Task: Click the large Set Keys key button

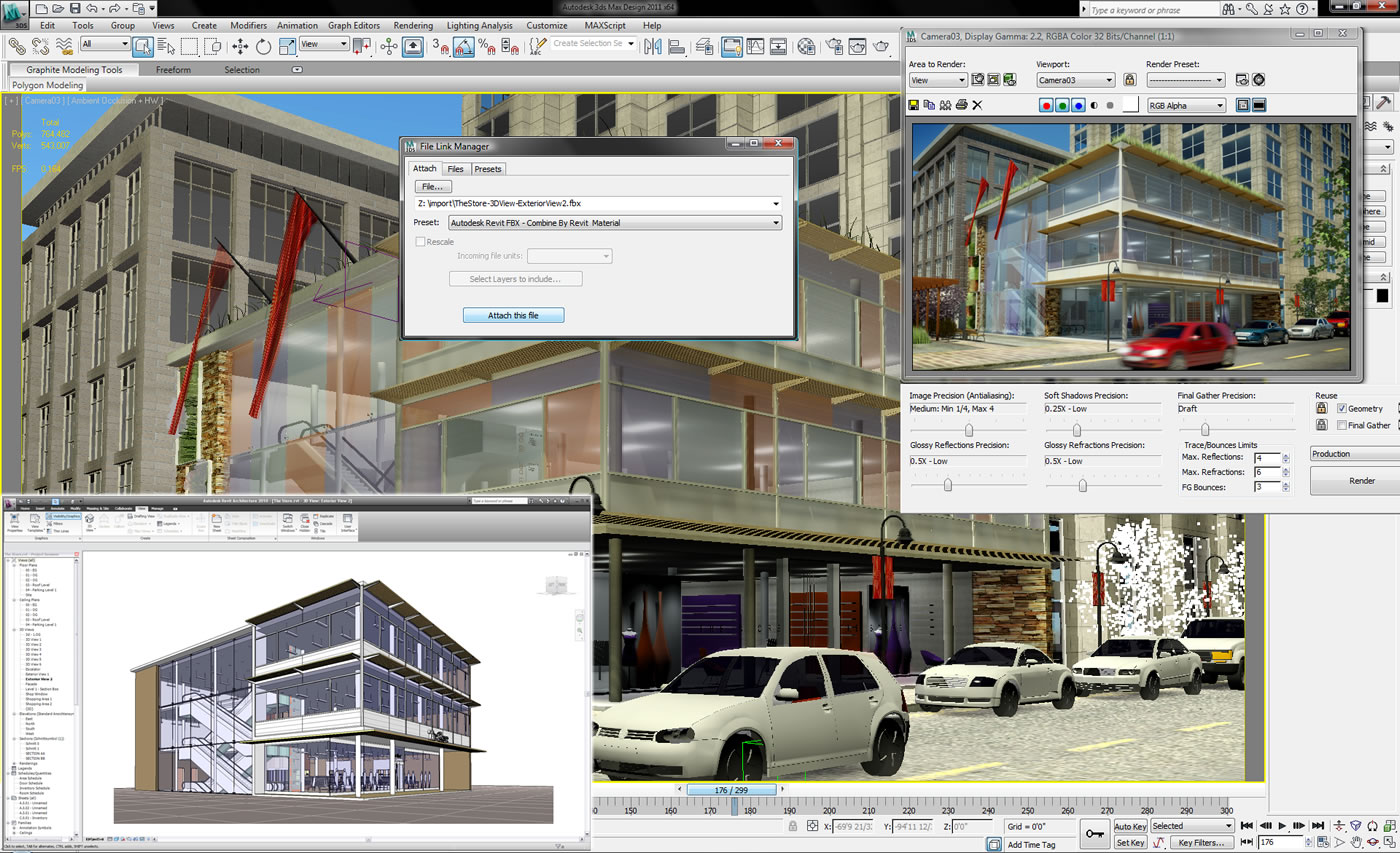Action: point(1093,833)
